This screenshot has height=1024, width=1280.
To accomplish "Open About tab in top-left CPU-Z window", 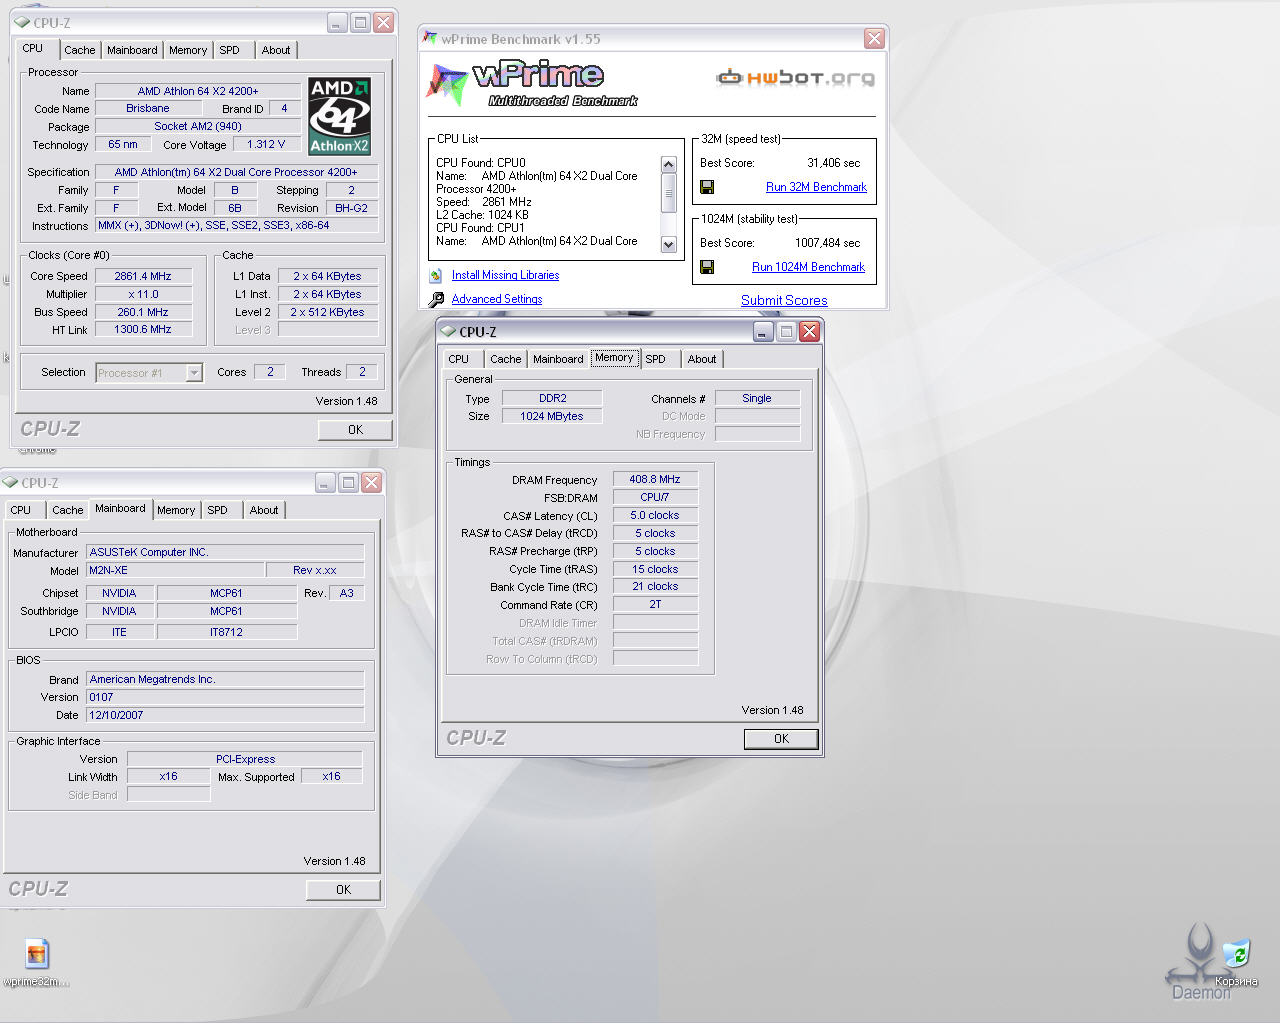I will pyautogui.click(x=276, y=50).
